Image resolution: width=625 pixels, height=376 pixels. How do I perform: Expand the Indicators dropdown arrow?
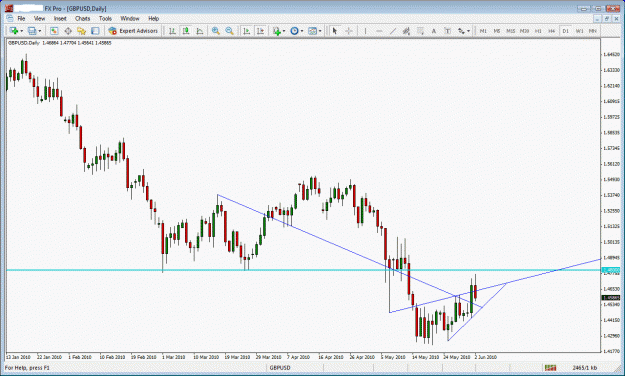284,31
